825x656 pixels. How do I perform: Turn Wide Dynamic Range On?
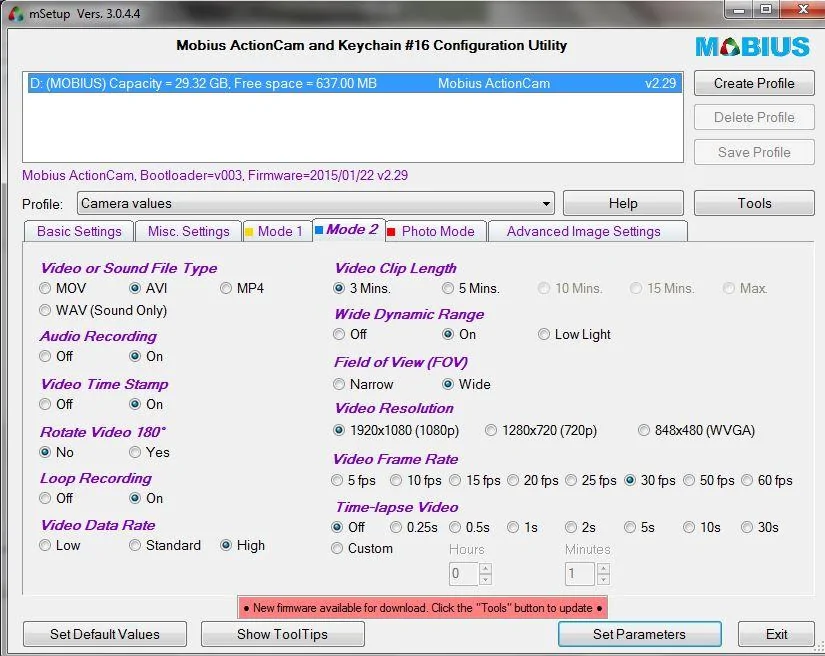tap(459, 334)
